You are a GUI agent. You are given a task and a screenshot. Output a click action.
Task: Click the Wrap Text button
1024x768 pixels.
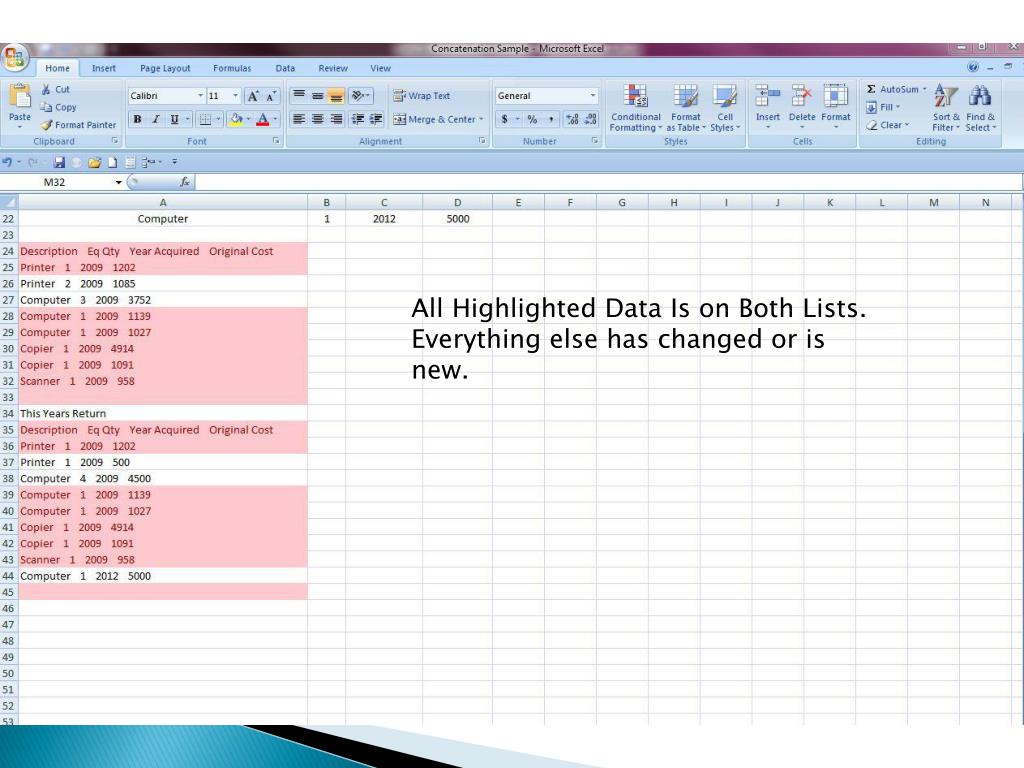(421, 96)
